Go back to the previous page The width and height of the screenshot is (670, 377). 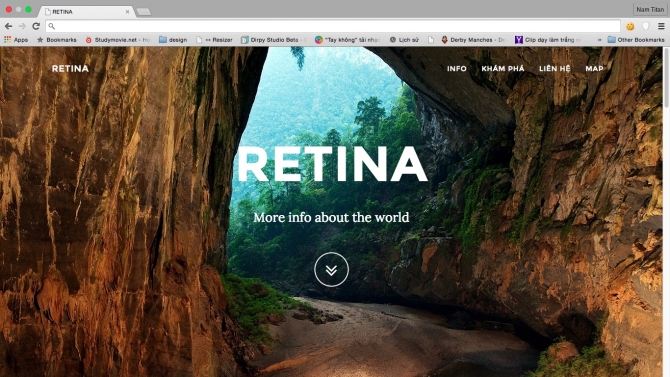click(x=9, y=26)
